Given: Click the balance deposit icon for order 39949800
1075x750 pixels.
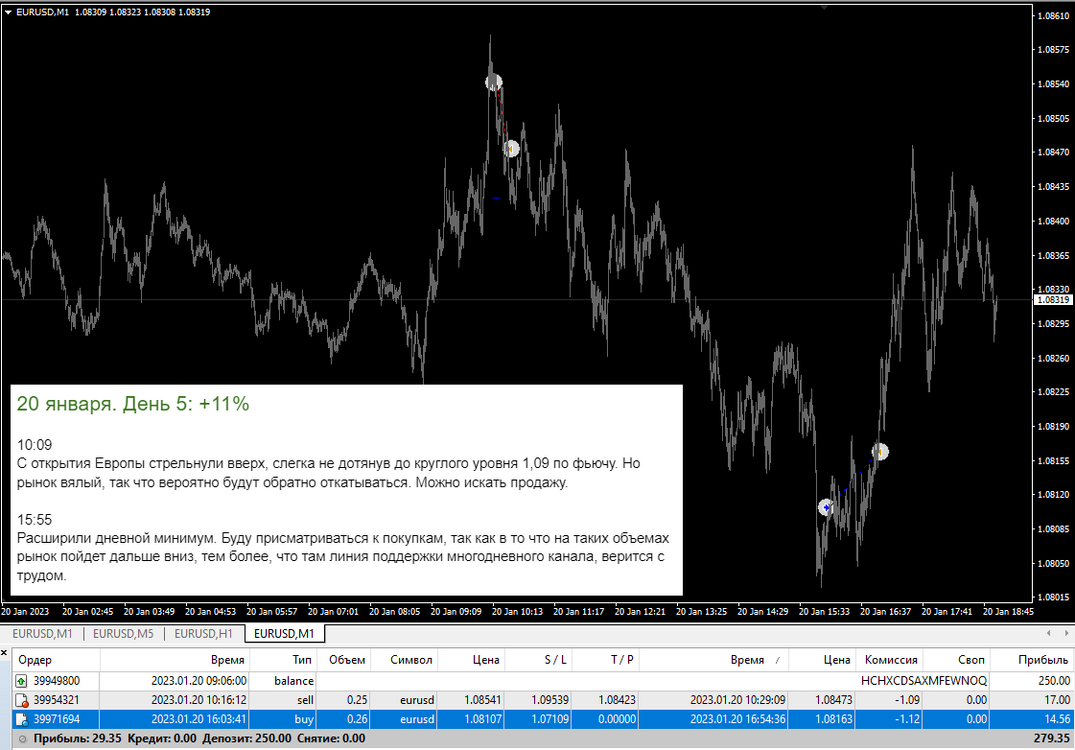Looking at the screenshot, I should (21, 681).
